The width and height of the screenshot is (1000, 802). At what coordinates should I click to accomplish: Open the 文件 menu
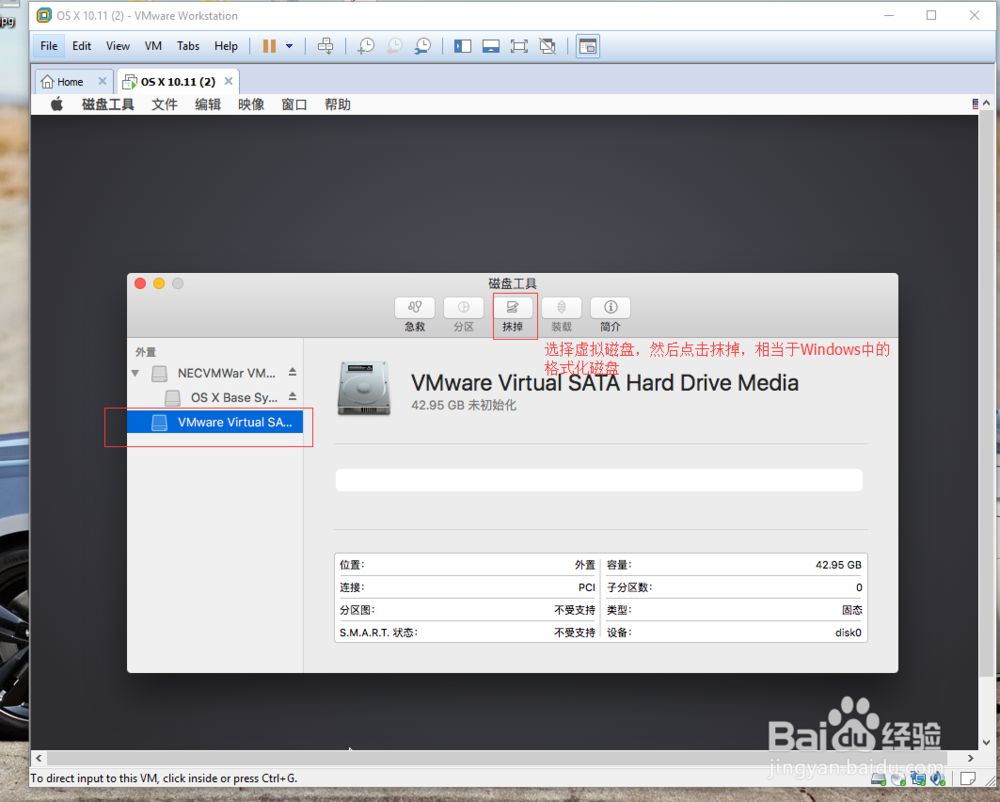[165, 105]
